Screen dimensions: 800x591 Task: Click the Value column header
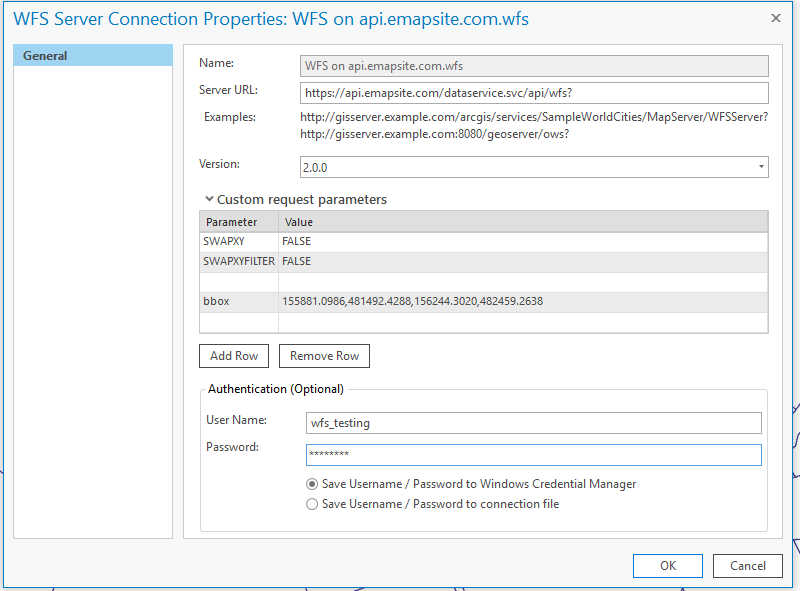tap(522, 222)
